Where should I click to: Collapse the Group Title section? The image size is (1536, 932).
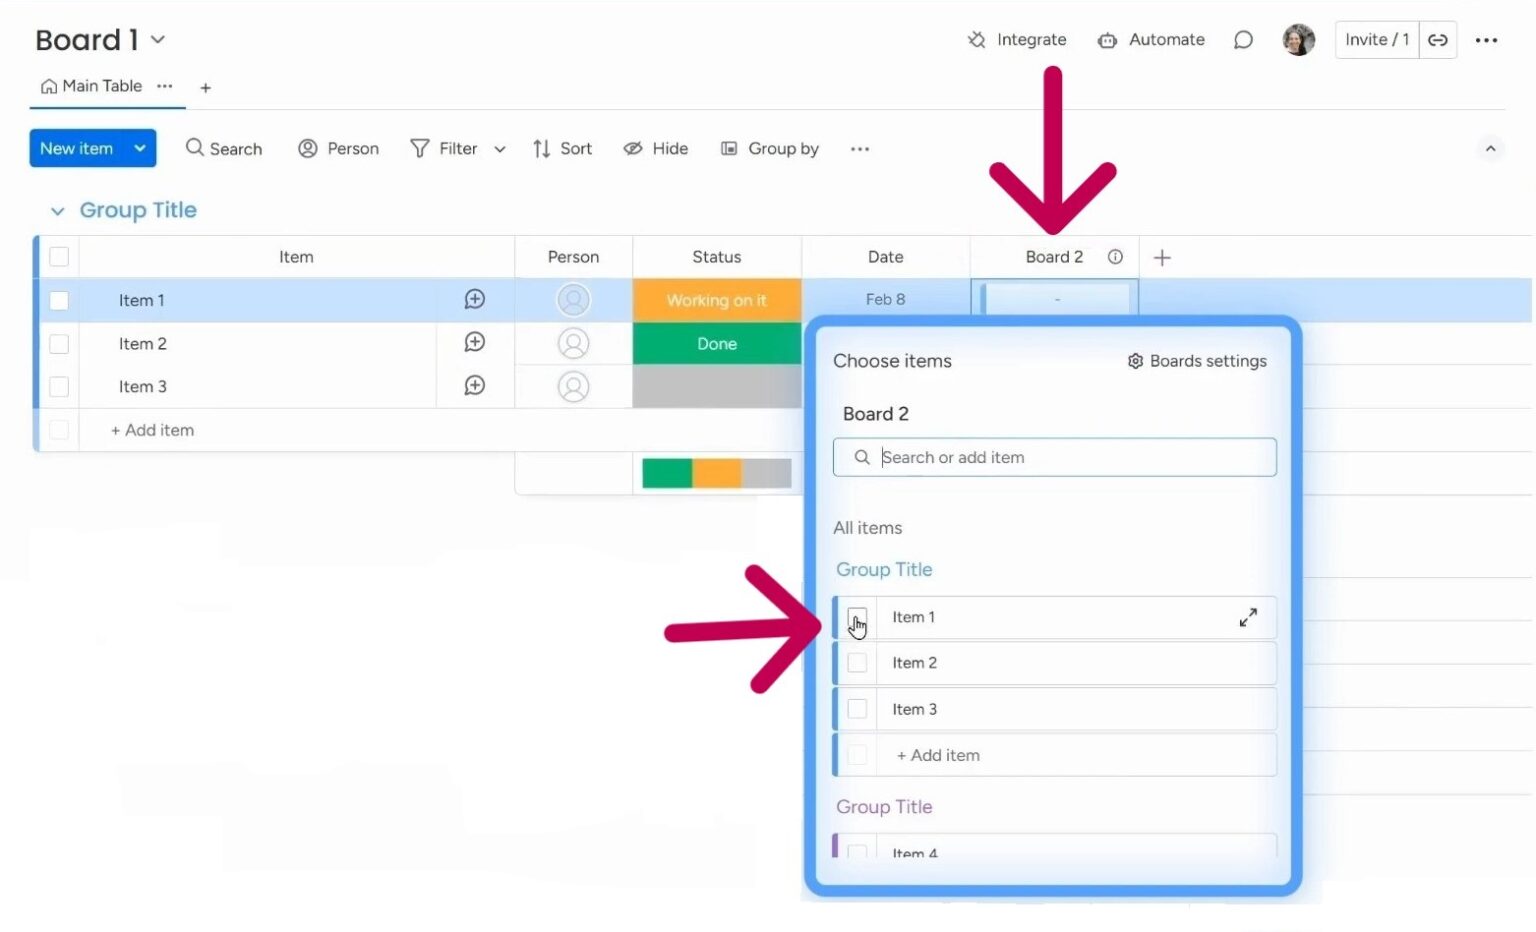coord(58,210)
